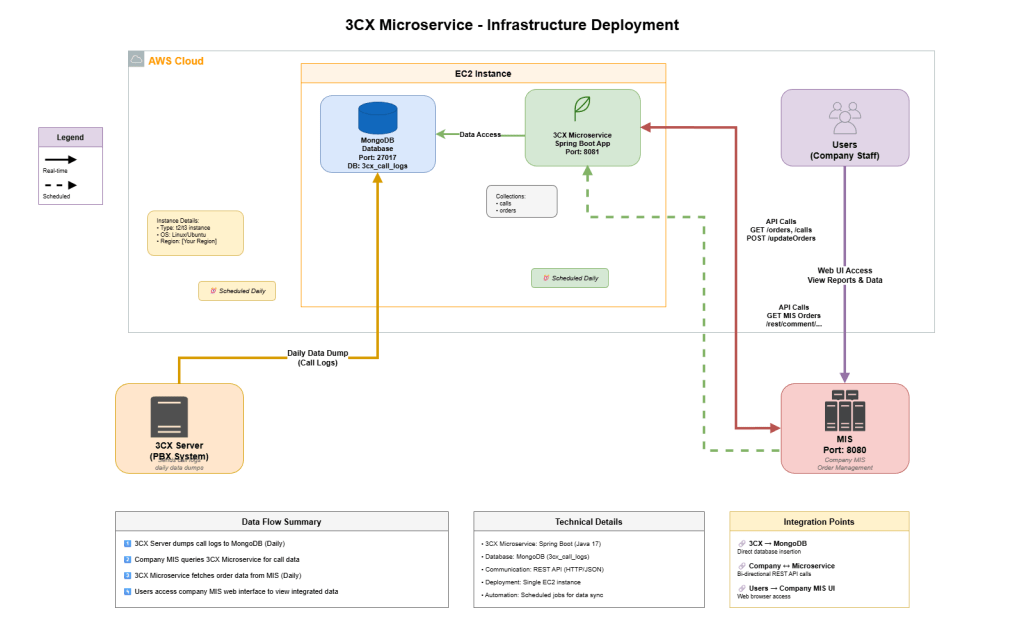
Task: Click the AWS Cloud logo icon
Action: click(135, 60)
